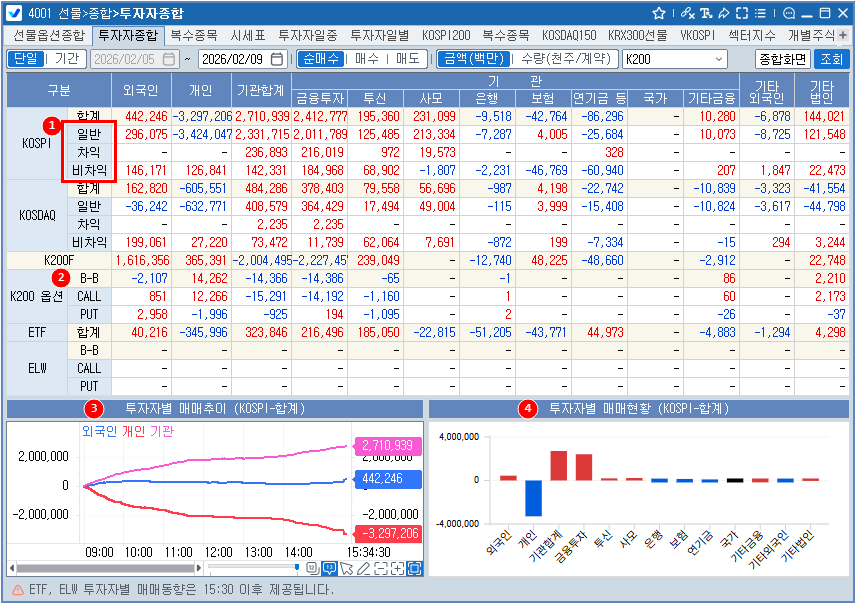Click the 종합화면 button

click(781, 59)
